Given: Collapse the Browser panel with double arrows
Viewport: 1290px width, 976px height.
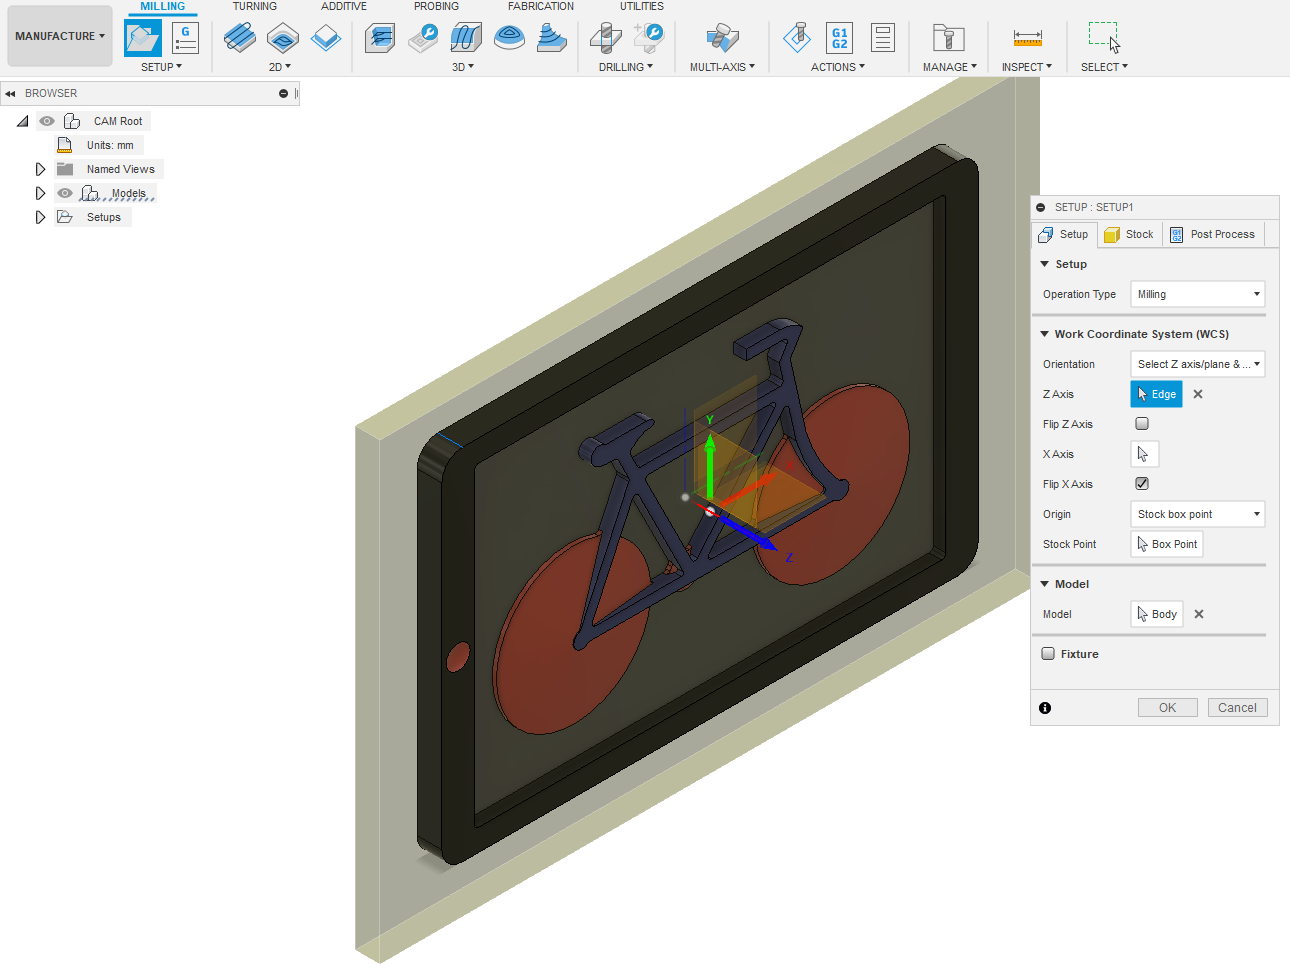Looking at the screenshot, I should pos(10,94).
